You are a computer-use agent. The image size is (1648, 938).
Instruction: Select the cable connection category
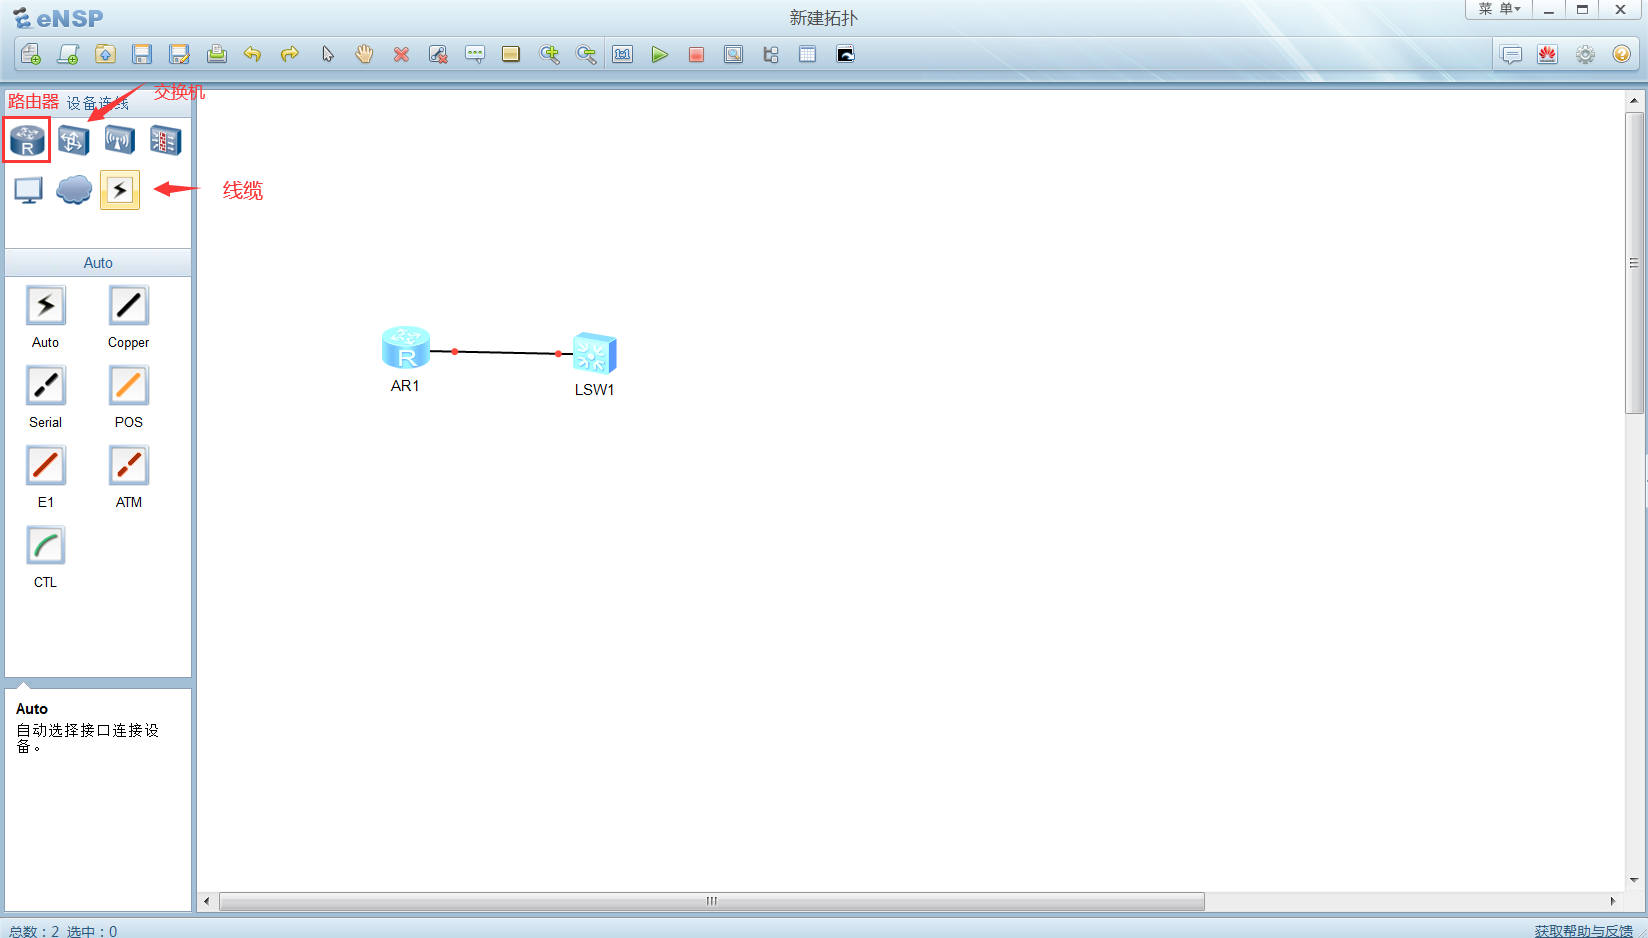coord(120,189)
